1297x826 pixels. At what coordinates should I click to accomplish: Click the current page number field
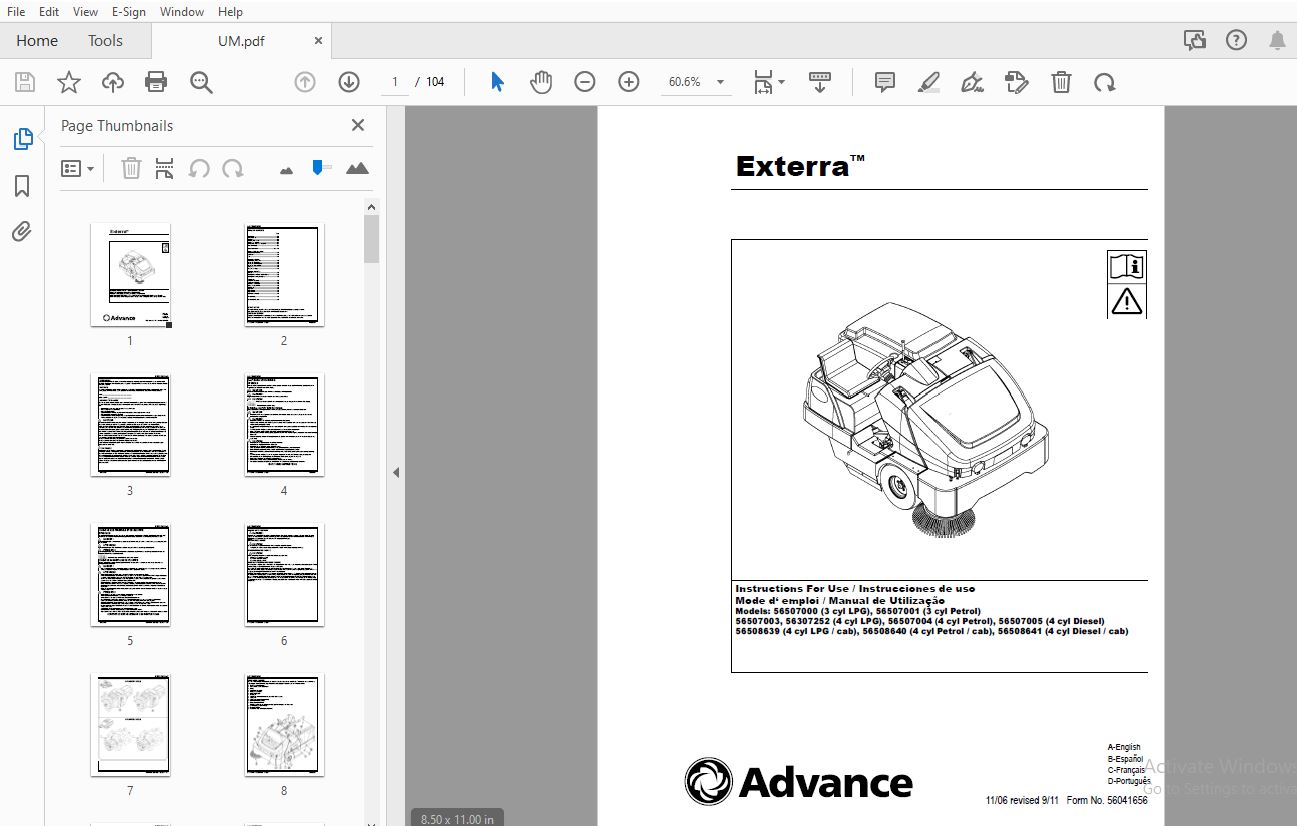click(396, 82)
